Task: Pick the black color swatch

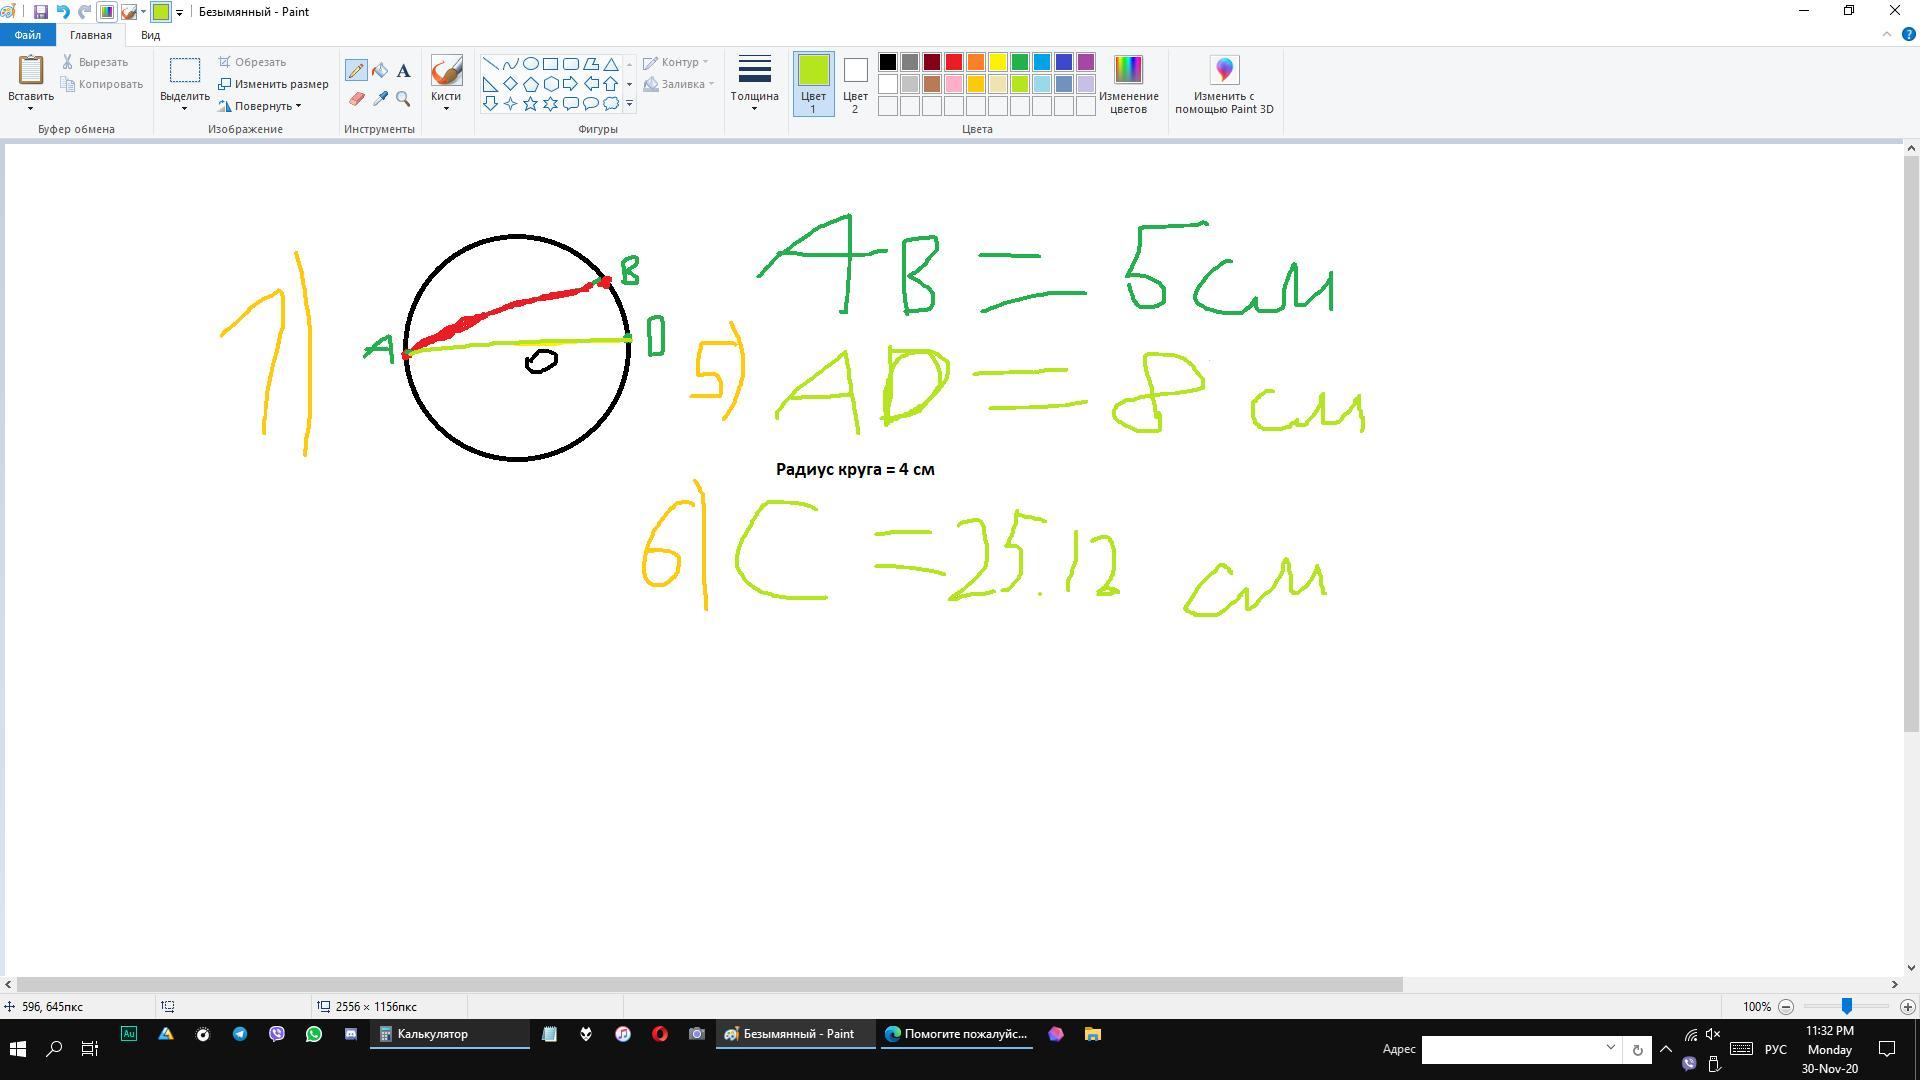Action: coord(888,62)
